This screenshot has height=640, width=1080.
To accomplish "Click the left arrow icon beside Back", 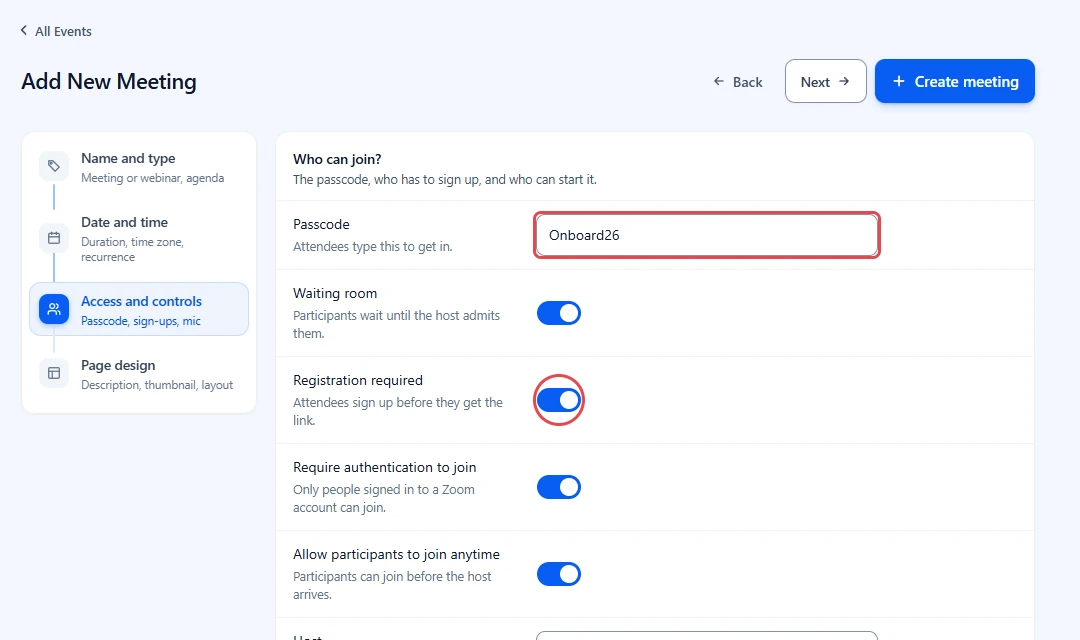I will tap(718, 81).
